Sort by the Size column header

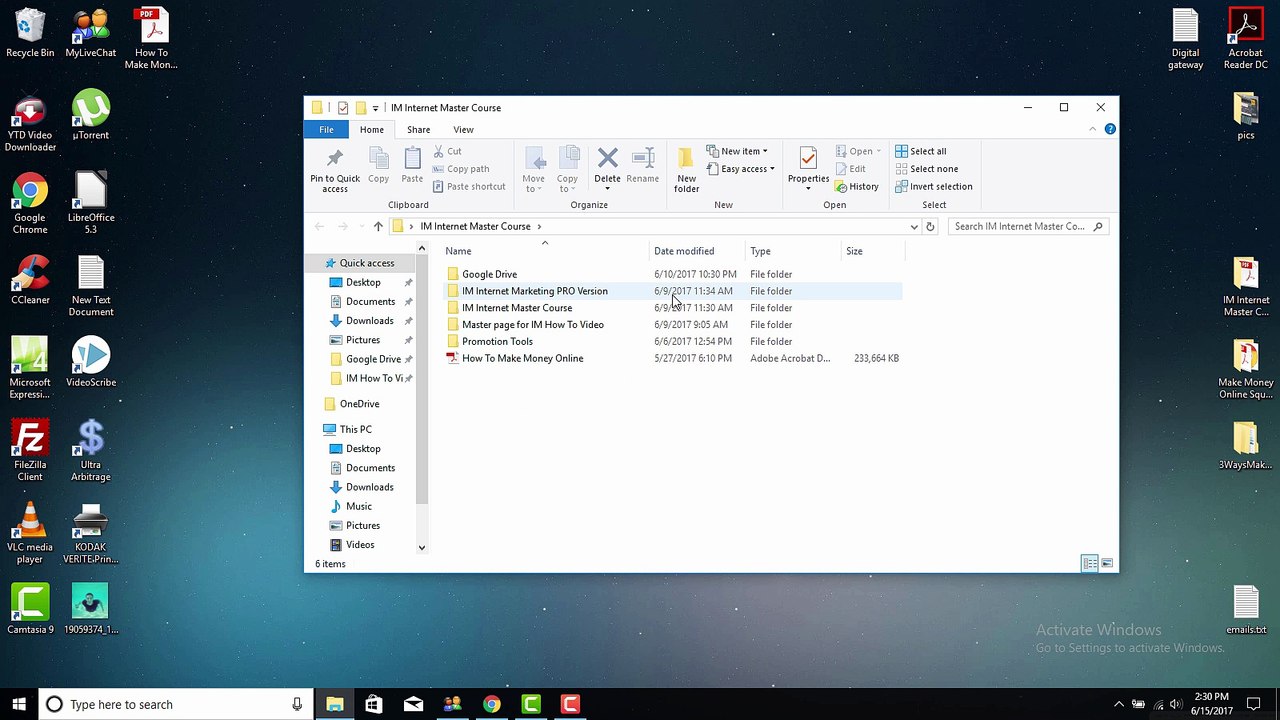(854, 251)
